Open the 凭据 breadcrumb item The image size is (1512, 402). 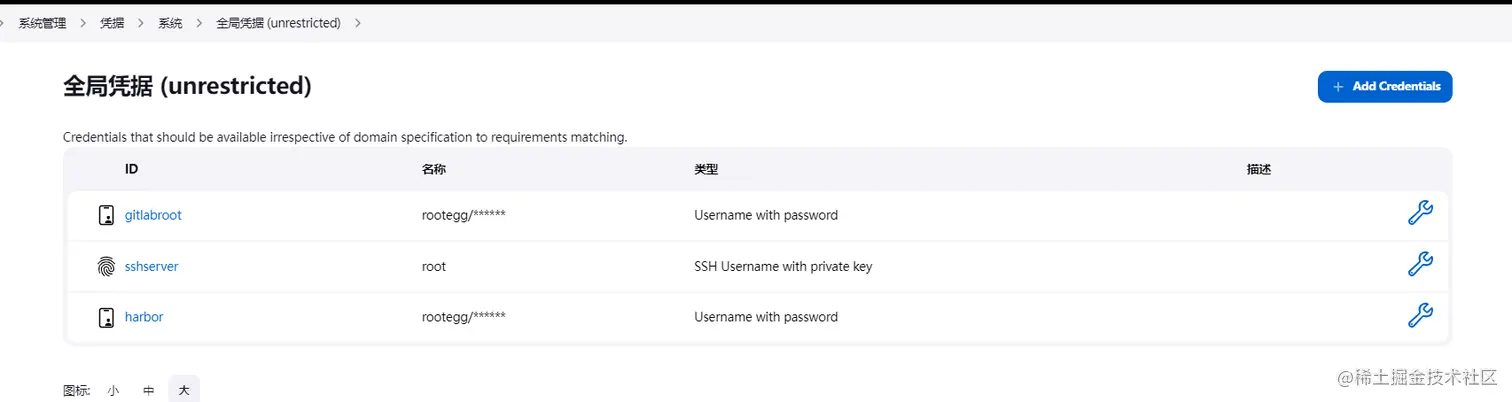[x=112, y=23]
